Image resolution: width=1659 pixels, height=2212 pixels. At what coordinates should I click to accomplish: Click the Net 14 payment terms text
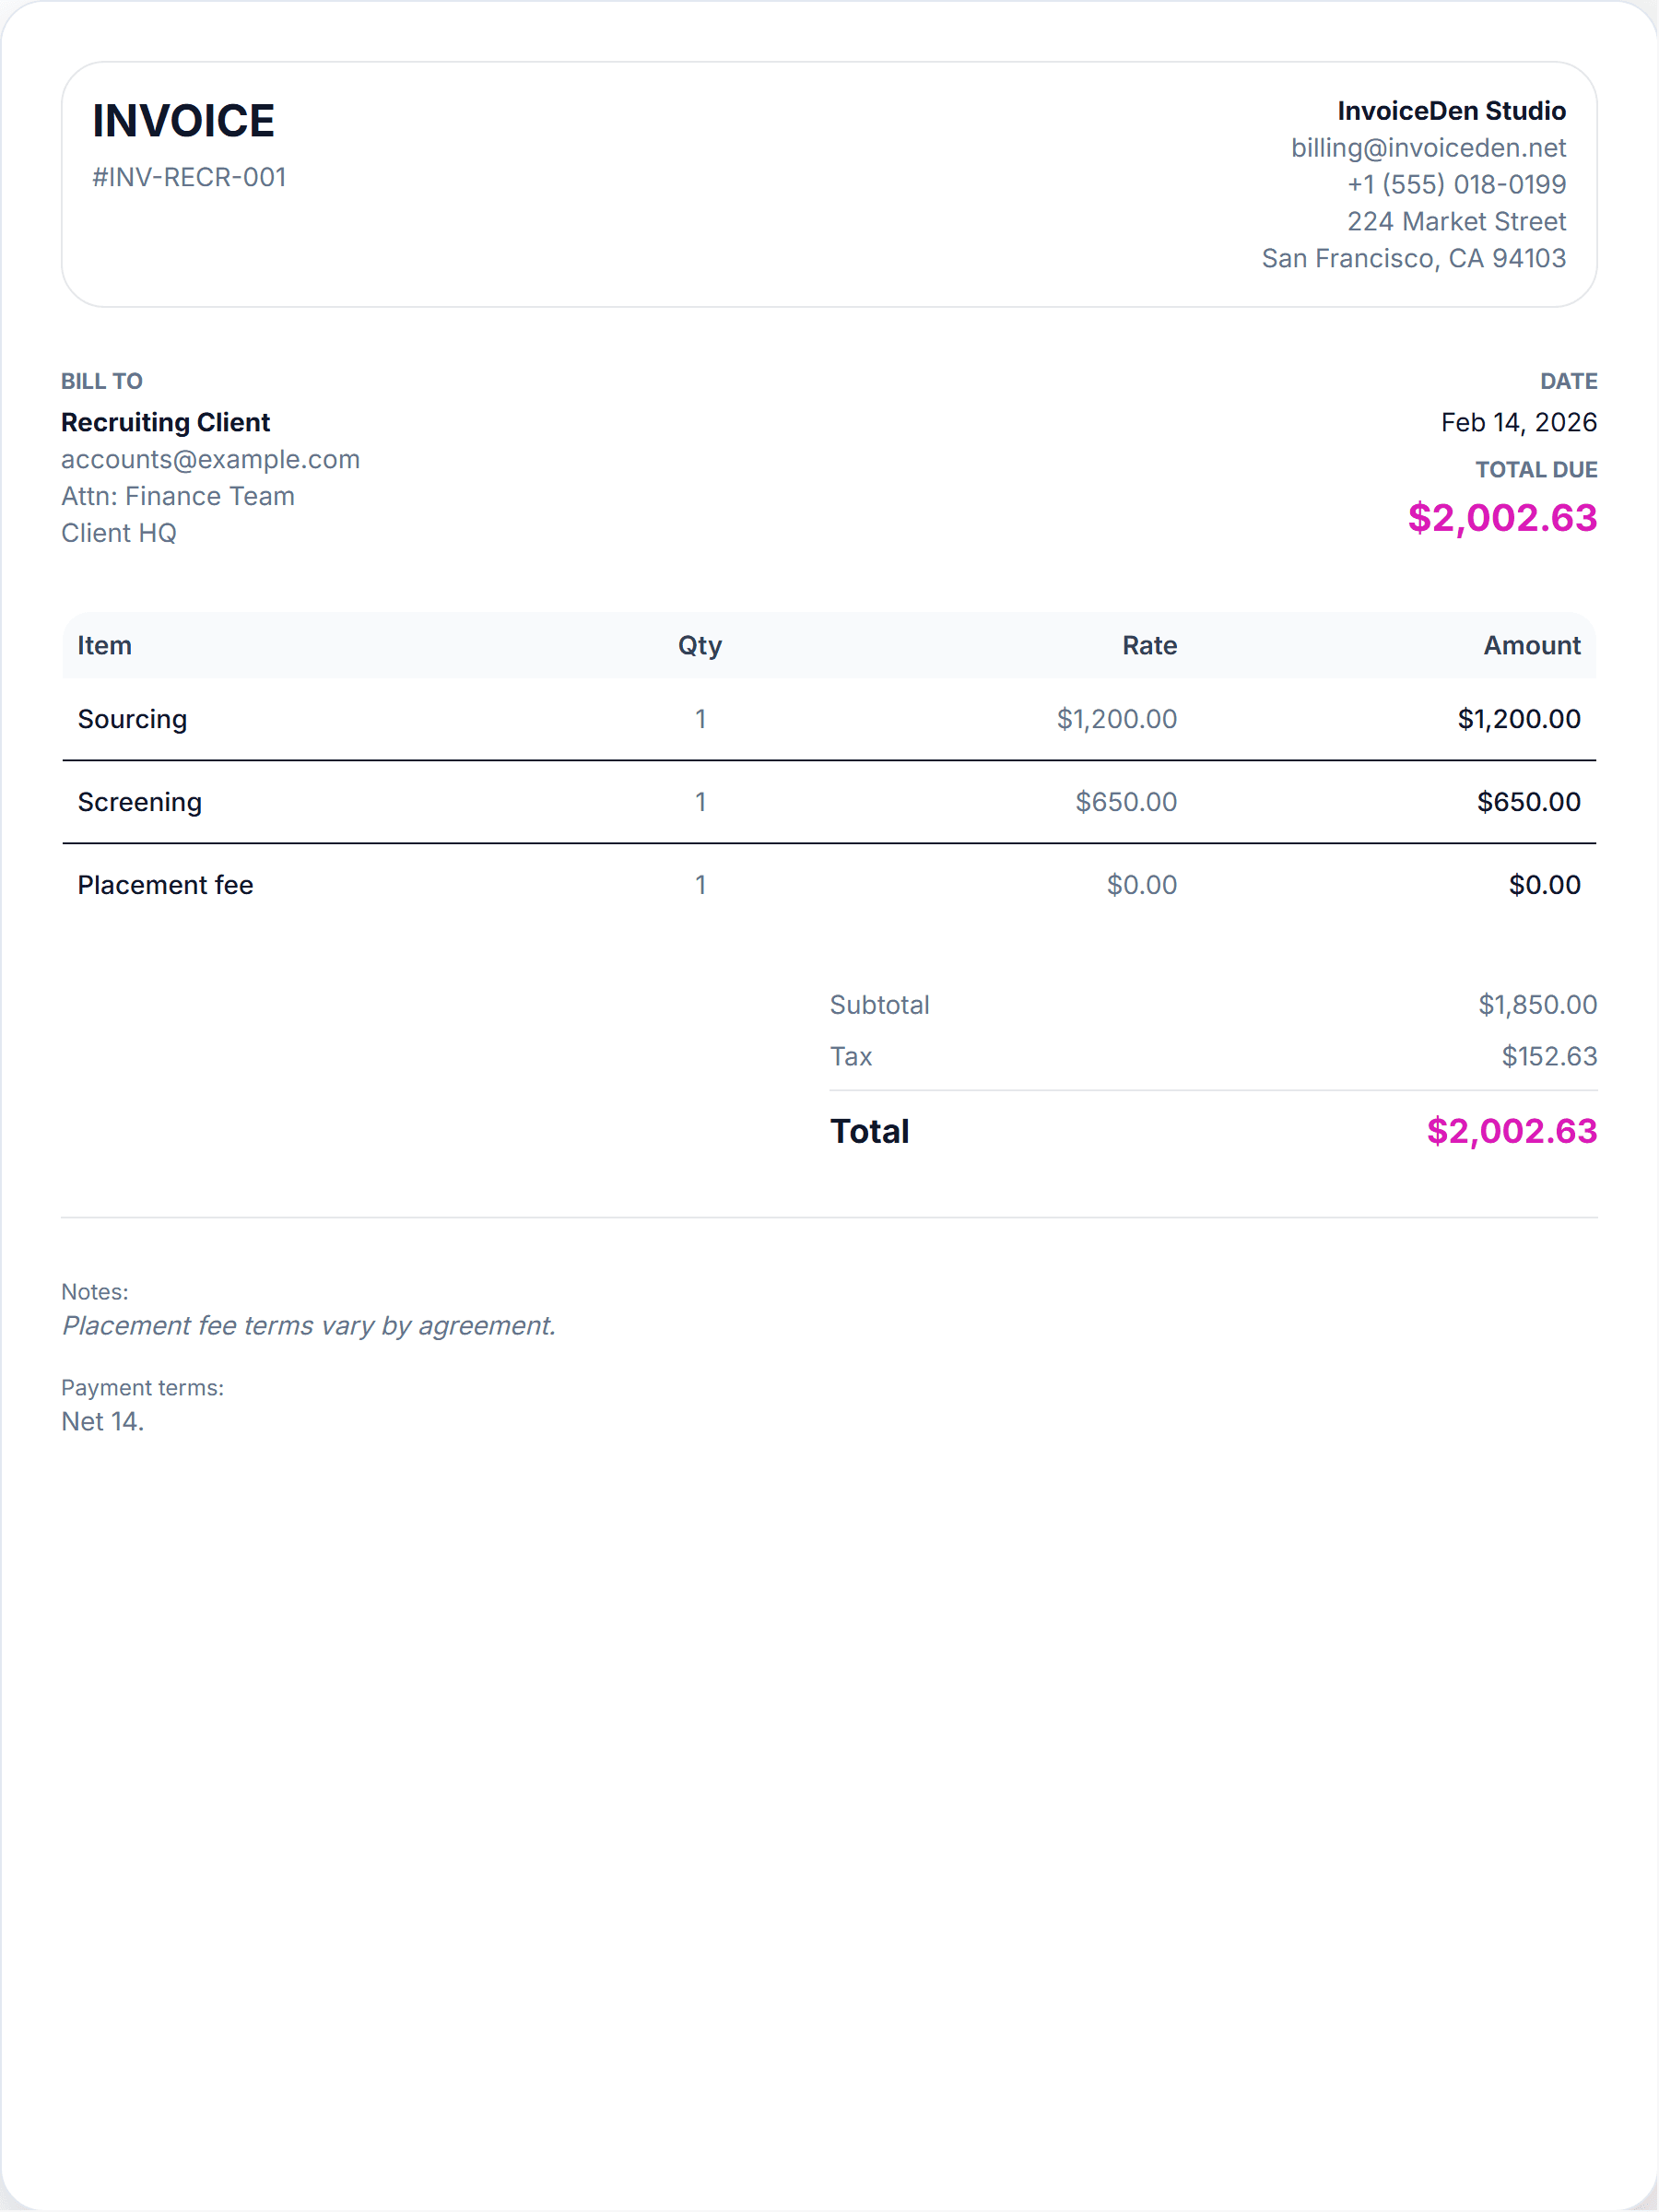(103, 1421)
